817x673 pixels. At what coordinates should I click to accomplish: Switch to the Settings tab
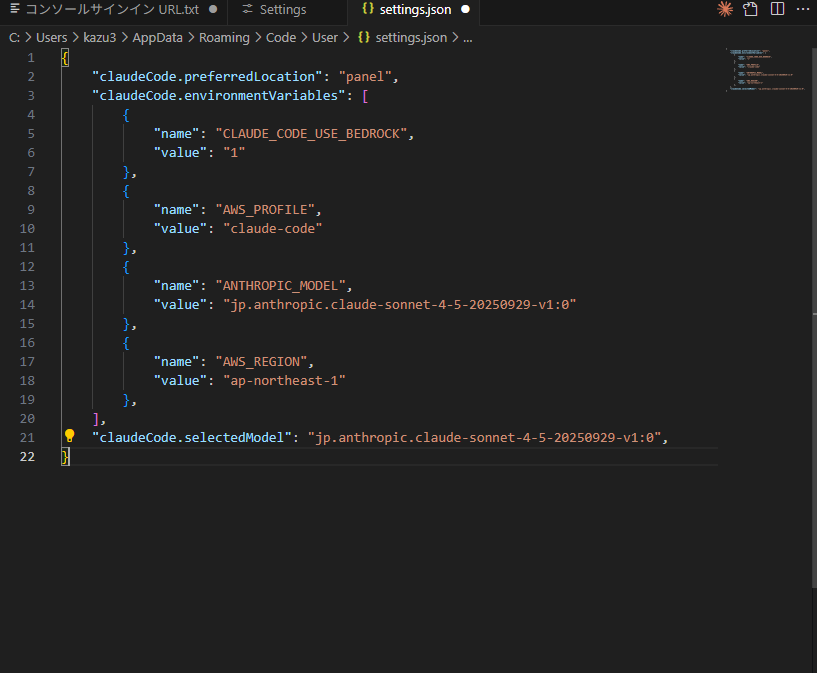click(285, 9)
